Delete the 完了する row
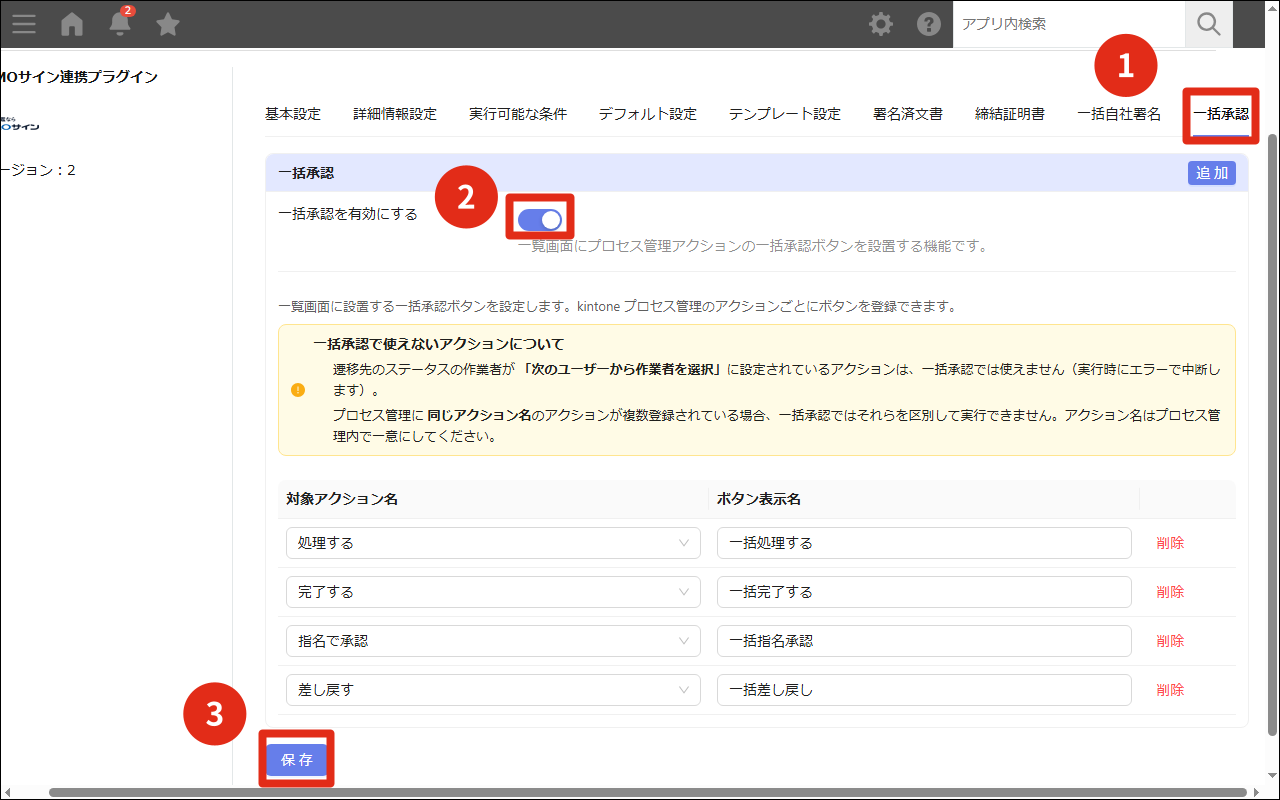 coord(1170,592)
